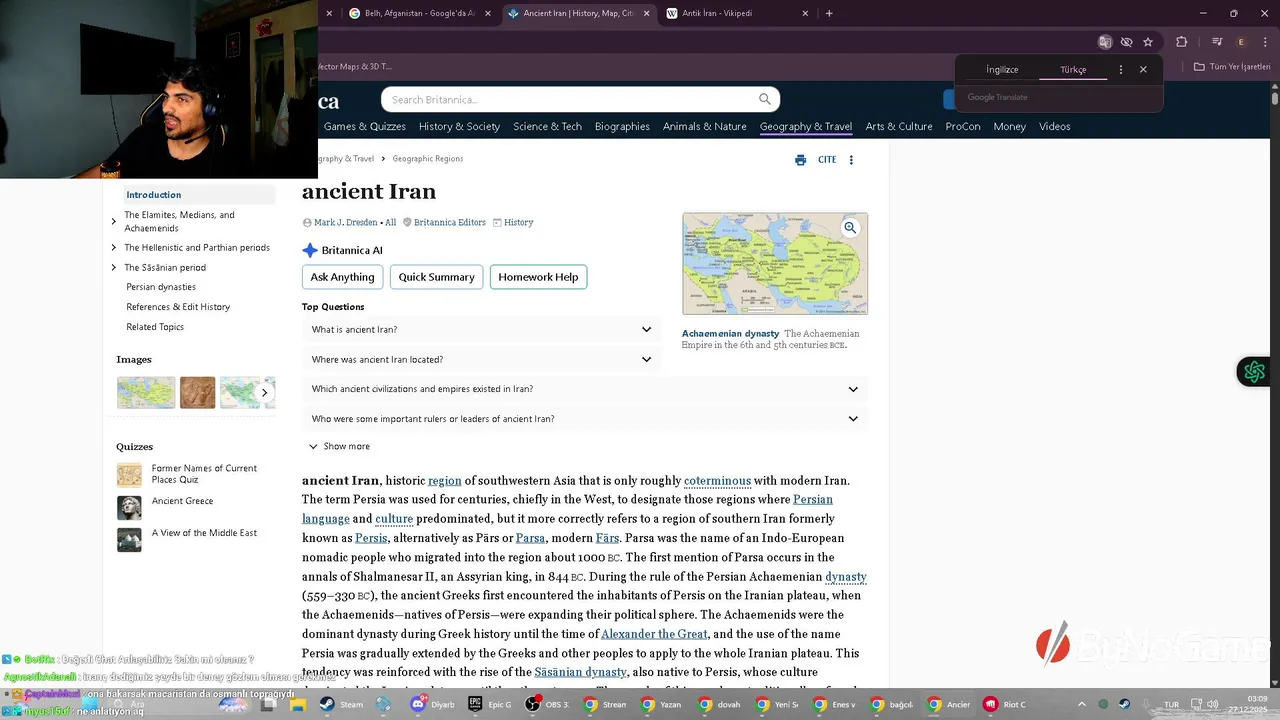Viewport: 1280px width, 720px height.
Task: Switch to the Belh, Afganistan Google tab
Action: pos(420,13)
